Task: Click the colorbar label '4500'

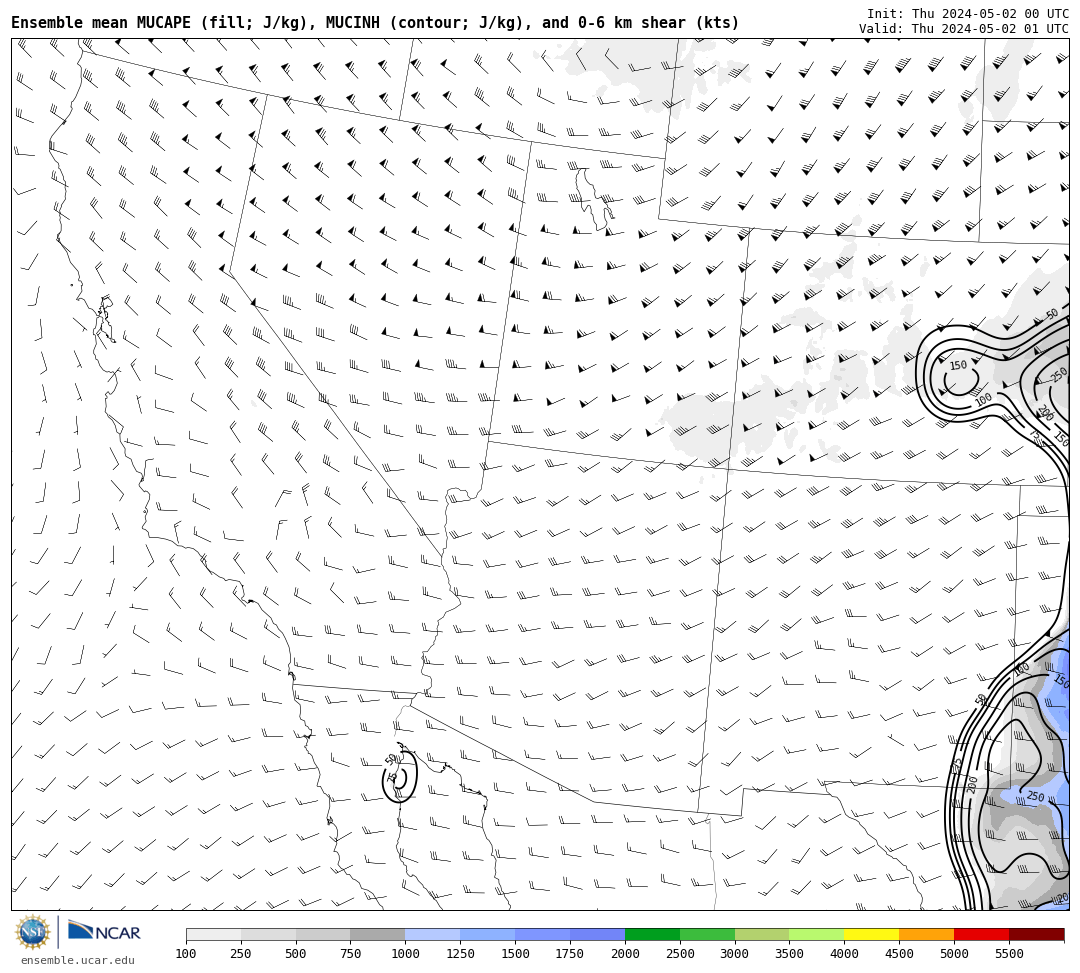Action: pyautogui.click(x=900, y=954)
